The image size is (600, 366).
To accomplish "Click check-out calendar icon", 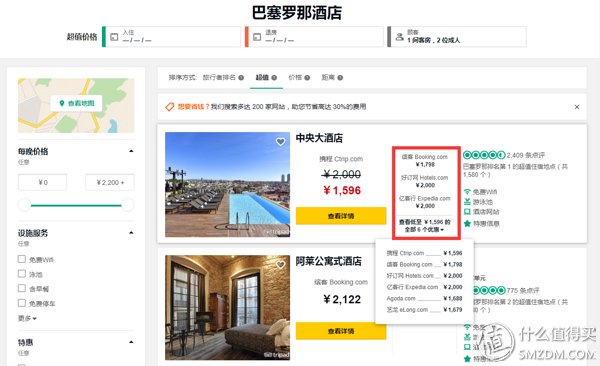I will [257, 37].
